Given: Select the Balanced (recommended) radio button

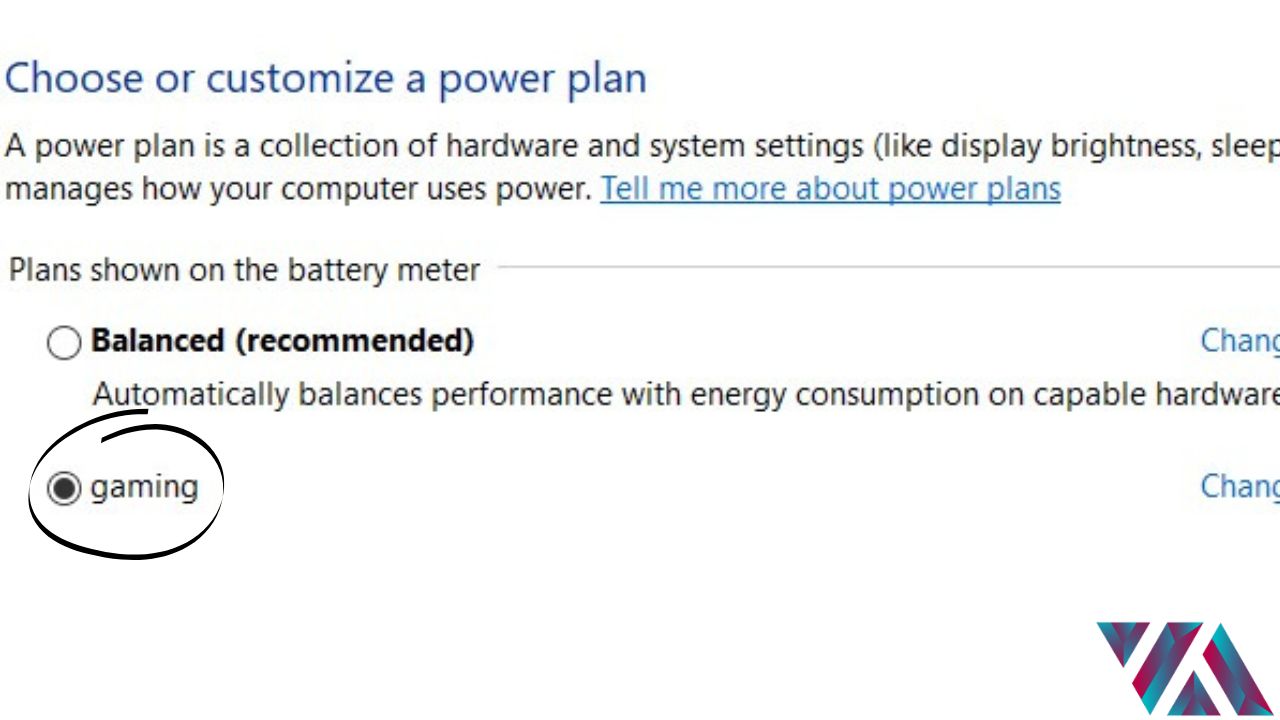Looking at the screenshot, I should tap(64, 343).
